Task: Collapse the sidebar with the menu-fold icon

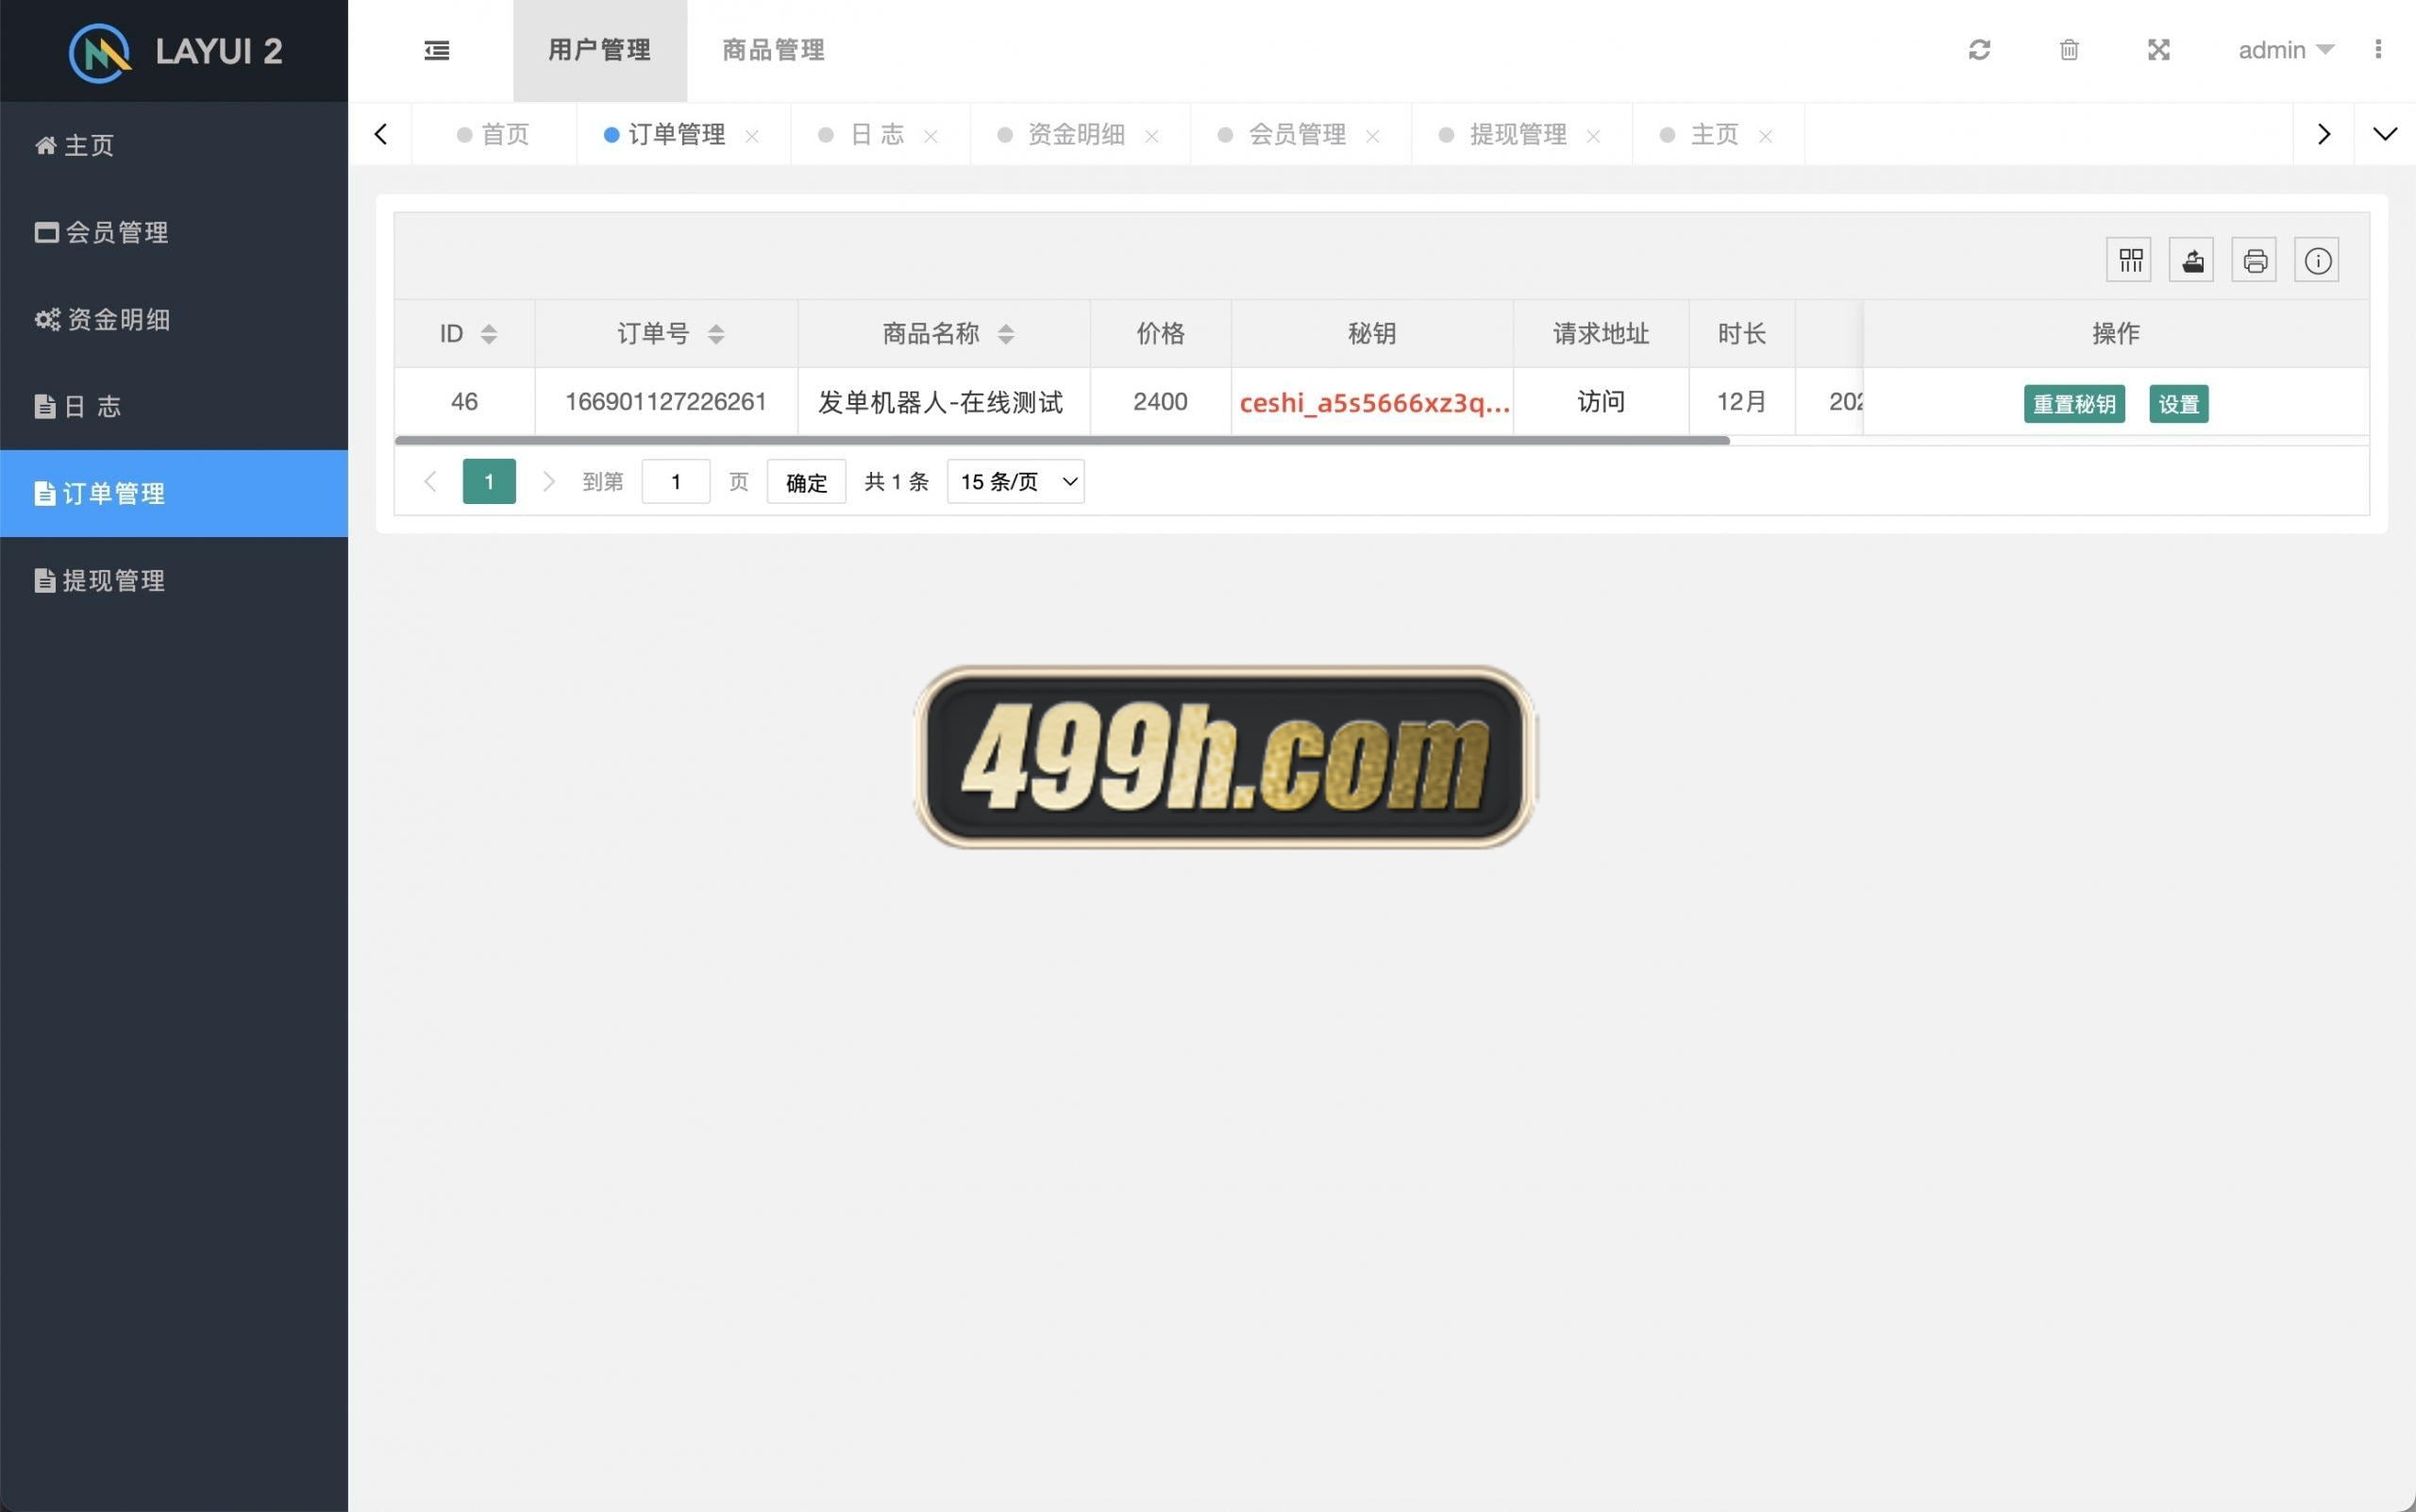Action: [437, 50]
